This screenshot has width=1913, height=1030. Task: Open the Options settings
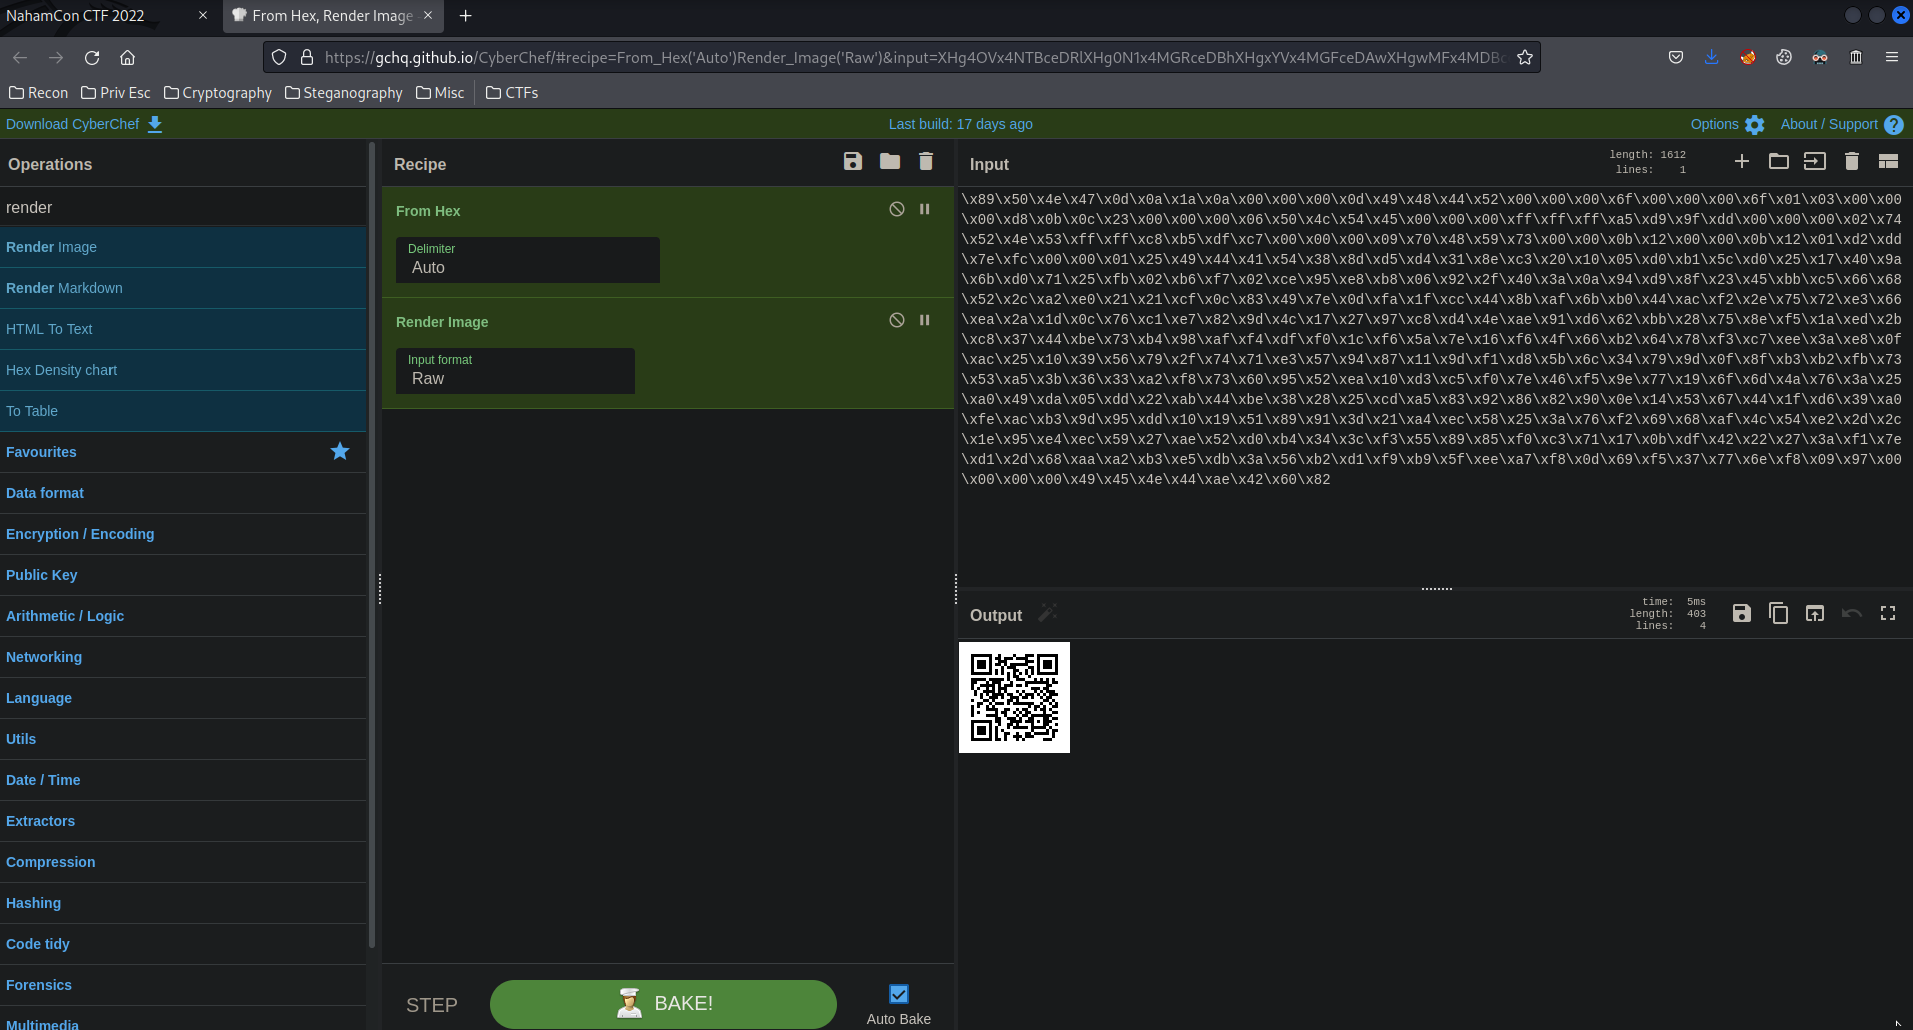(x=1727, y=124)
